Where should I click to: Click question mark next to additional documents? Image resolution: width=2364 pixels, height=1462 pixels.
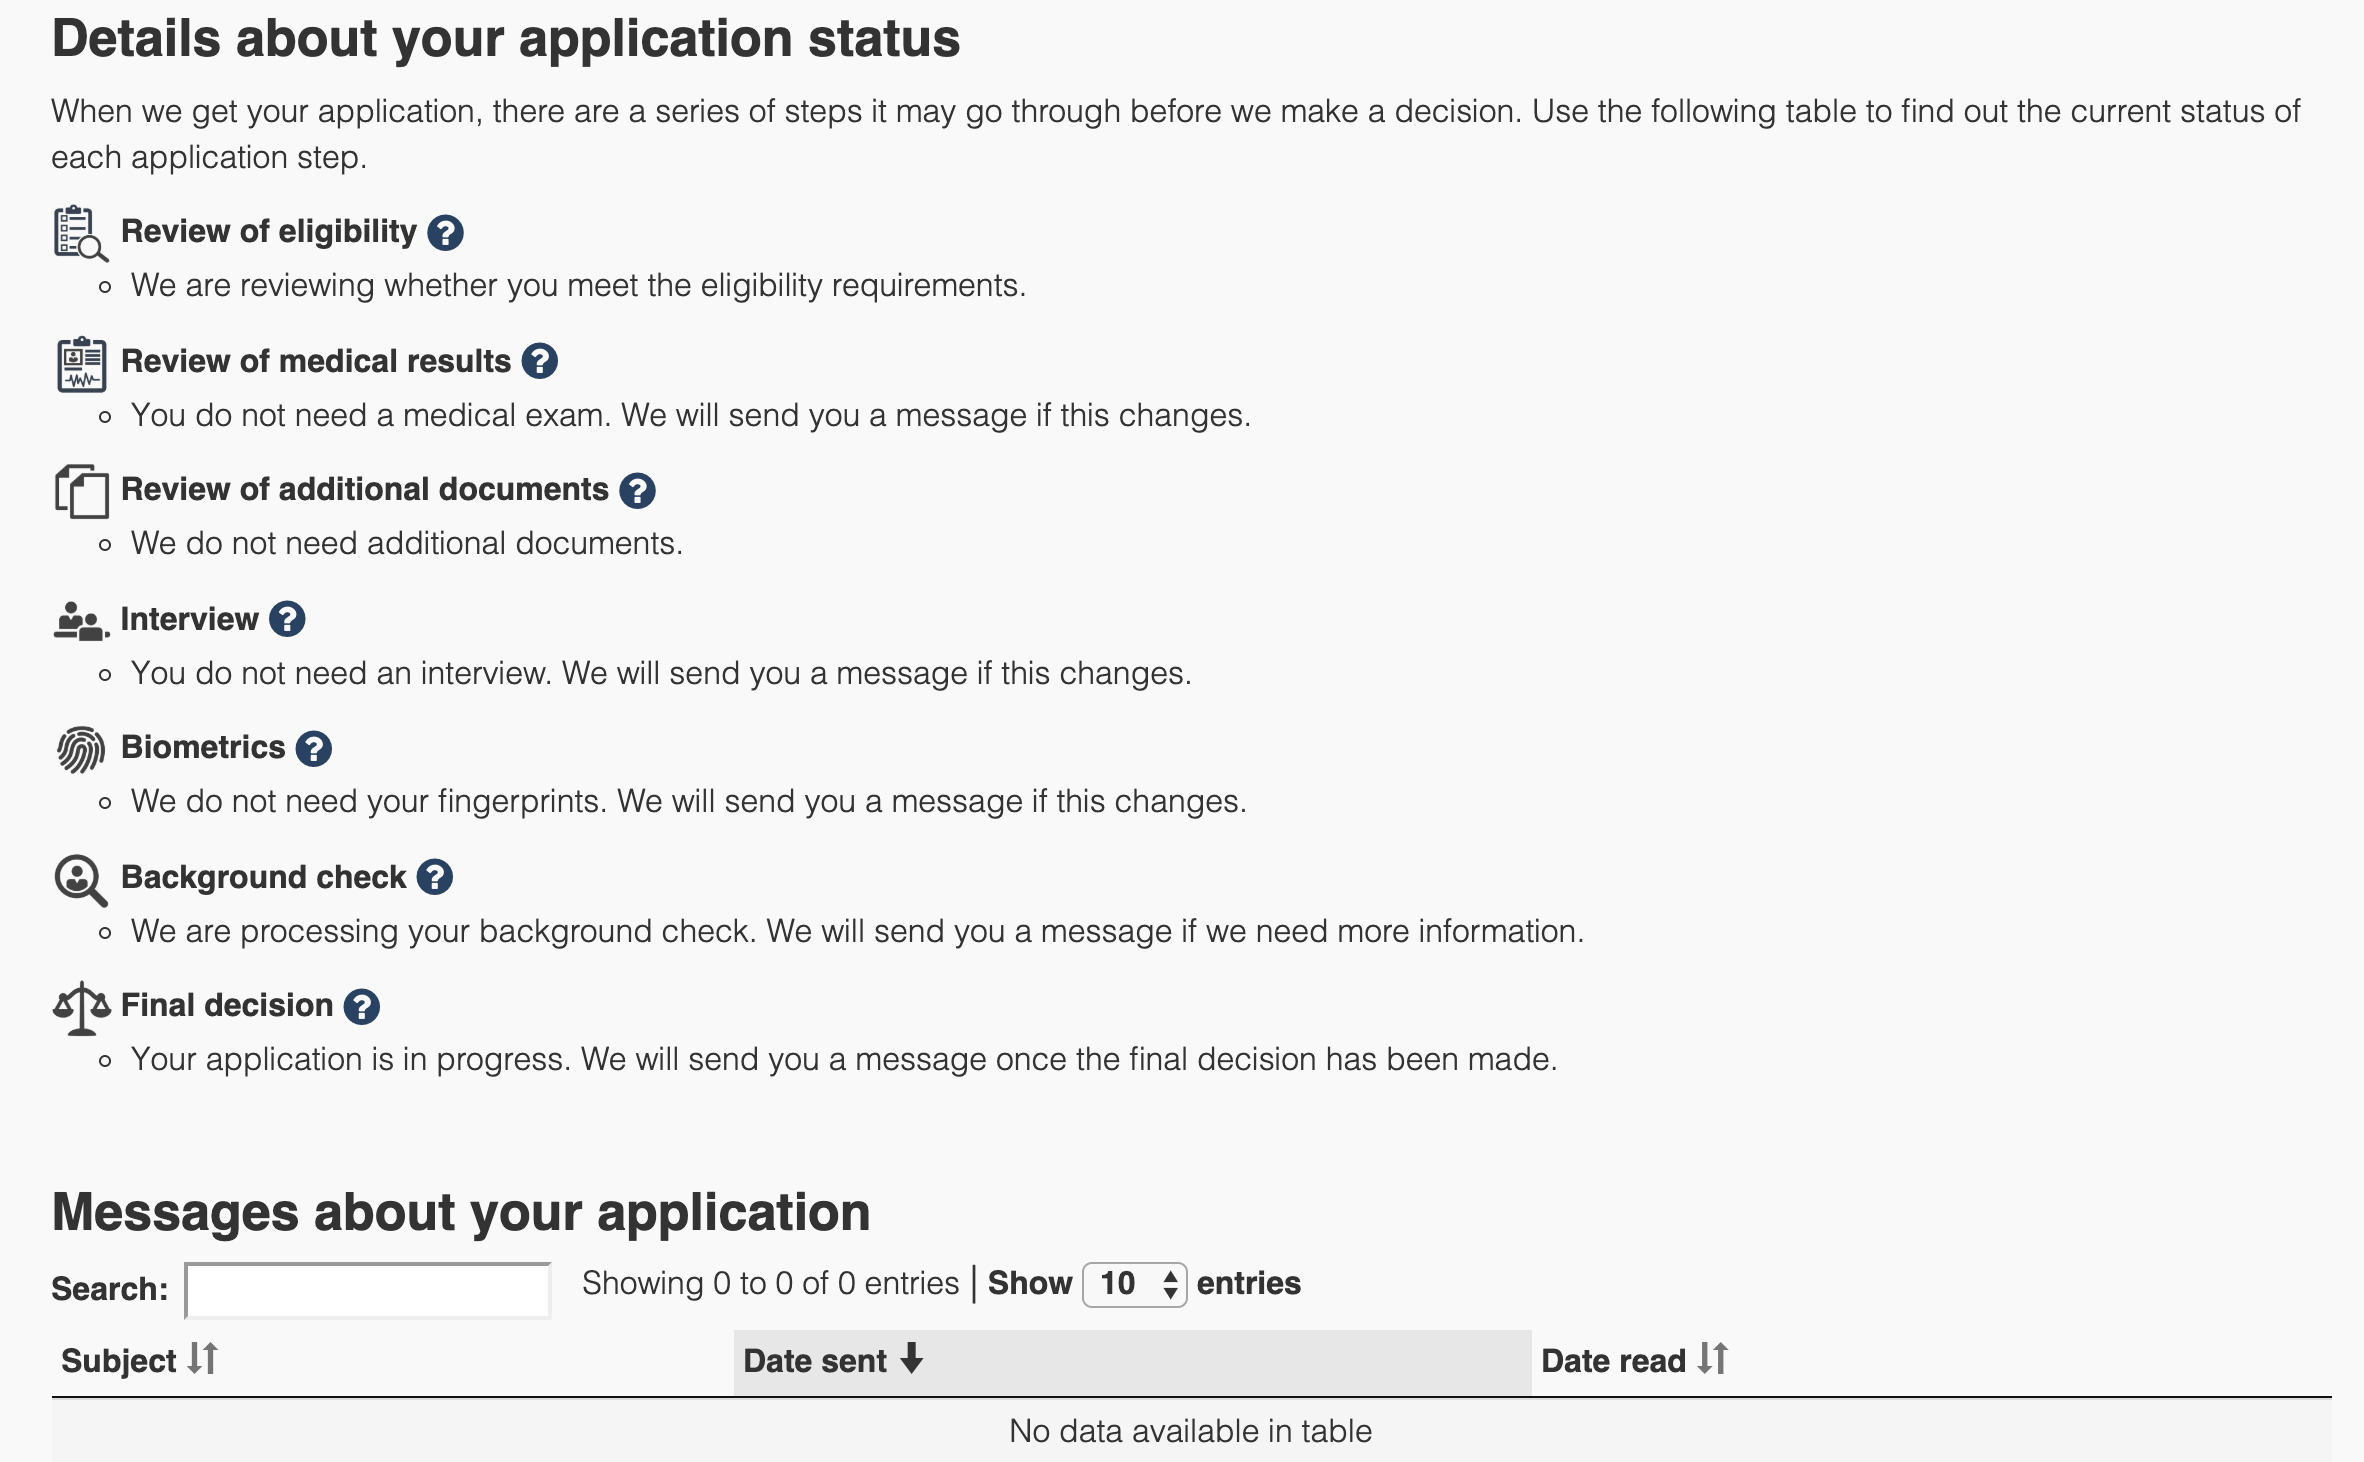coord(637,490)
